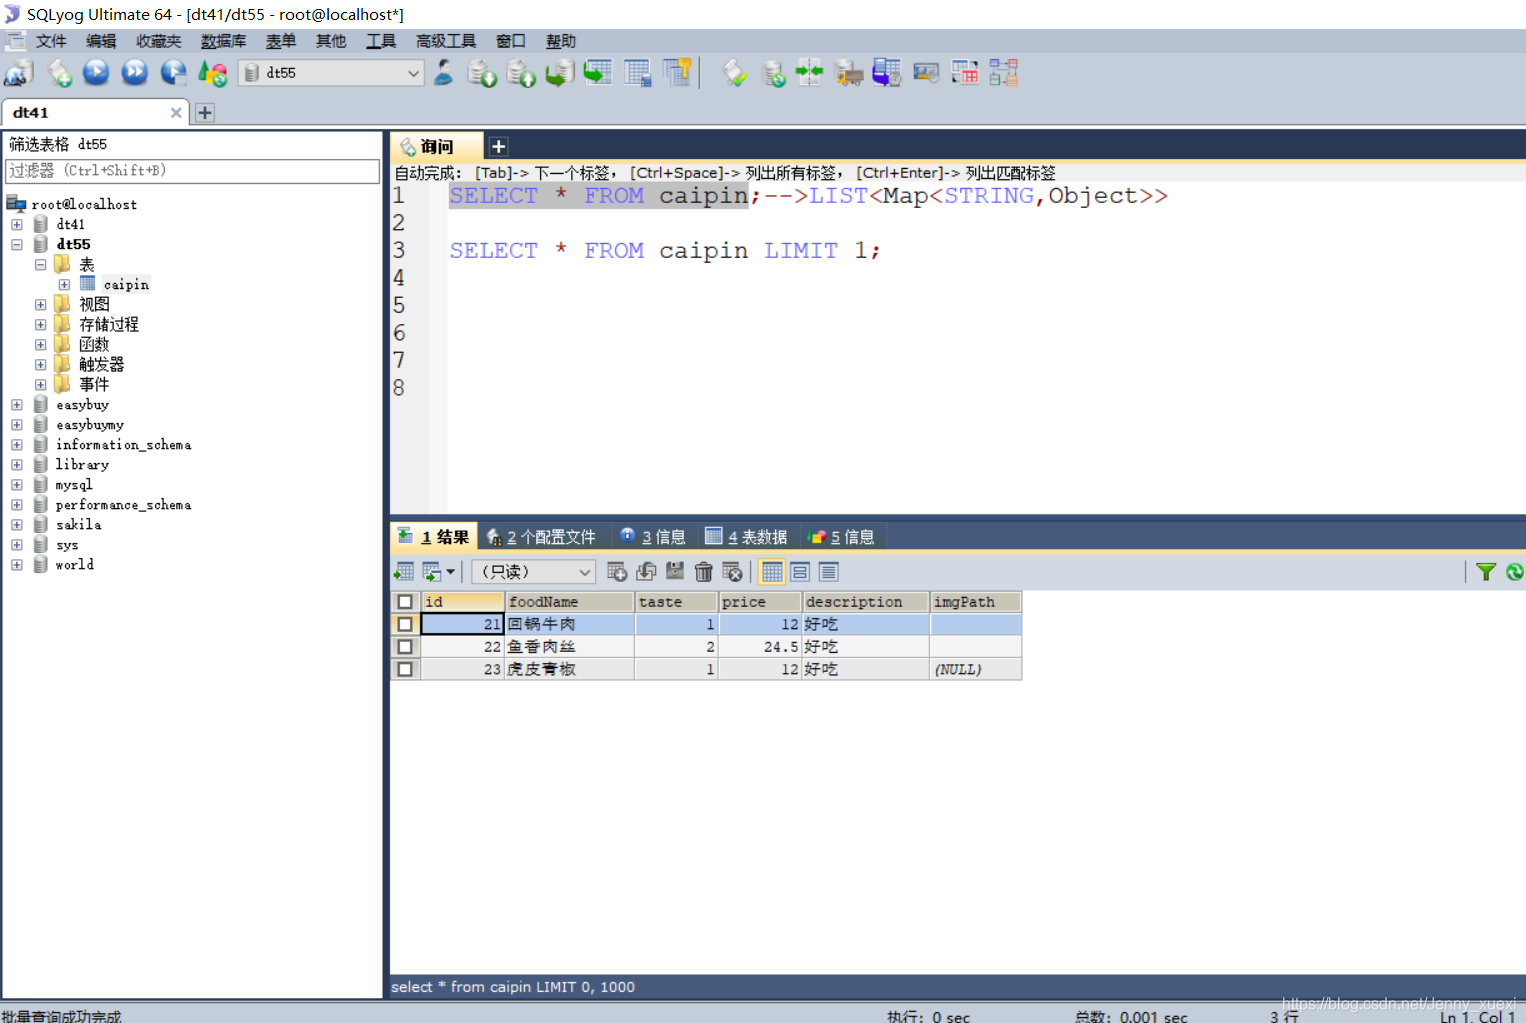Click the import database down-arrow icon
The image size is (1526, 1023).
click(482, 73)
